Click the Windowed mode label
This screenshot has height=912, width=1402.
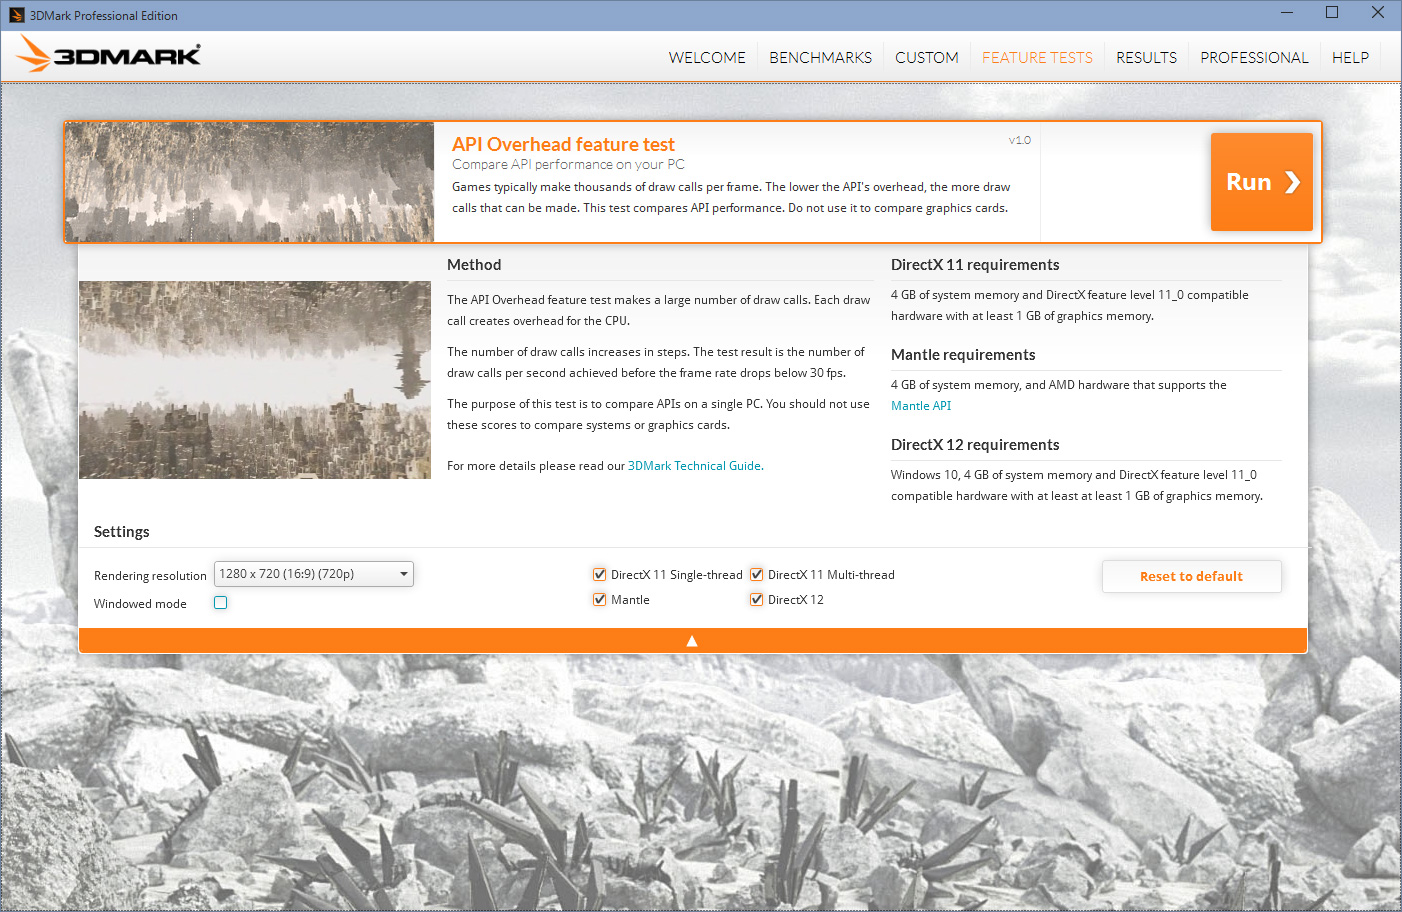click(x=140, y=604)
